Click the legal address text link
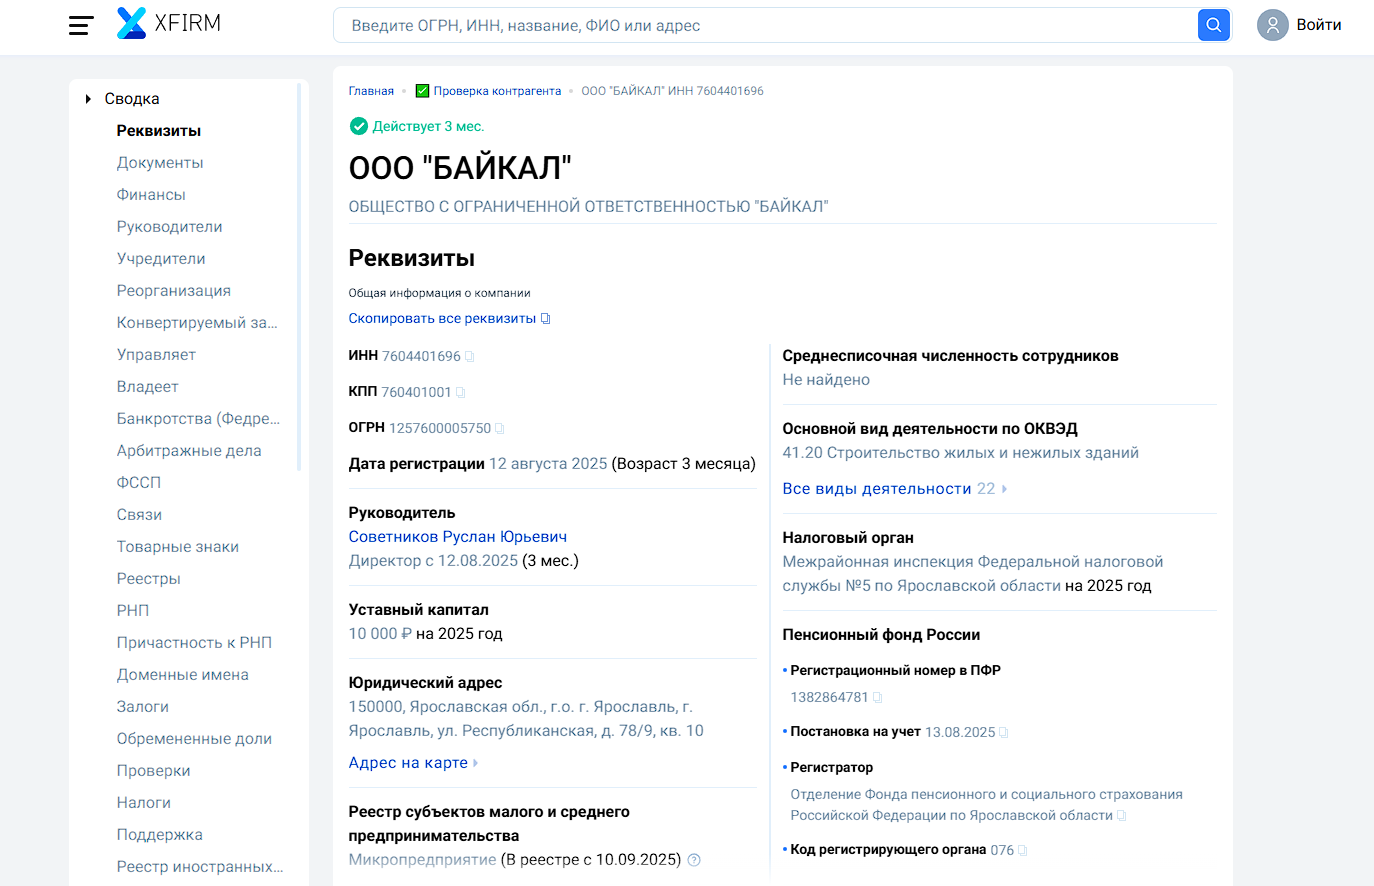 (x=526, y=719)
